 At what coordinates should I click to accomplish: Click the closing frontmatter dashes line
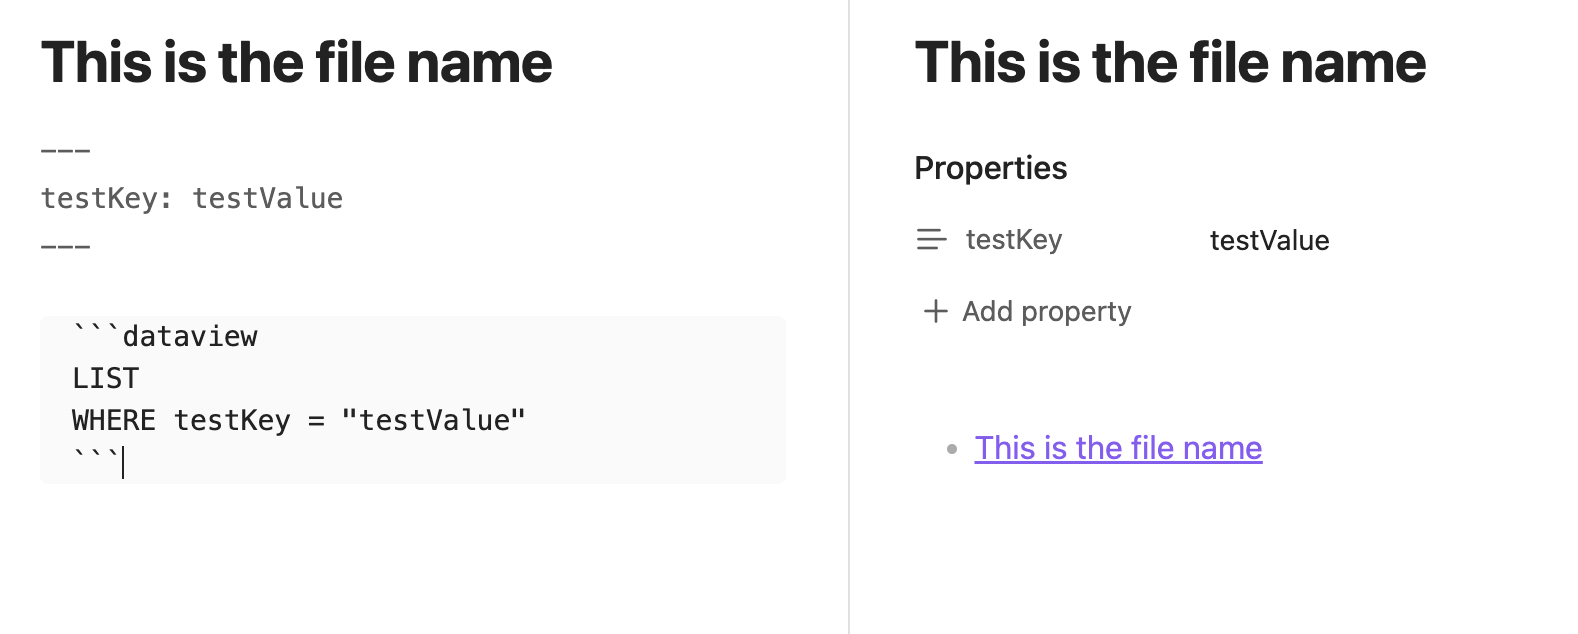66,246
